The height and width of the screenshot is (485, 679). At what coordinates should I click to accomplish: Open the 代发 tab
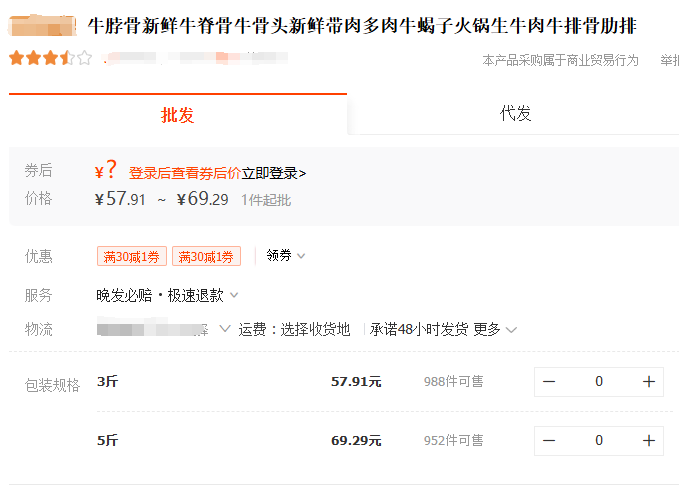(515, 114)
